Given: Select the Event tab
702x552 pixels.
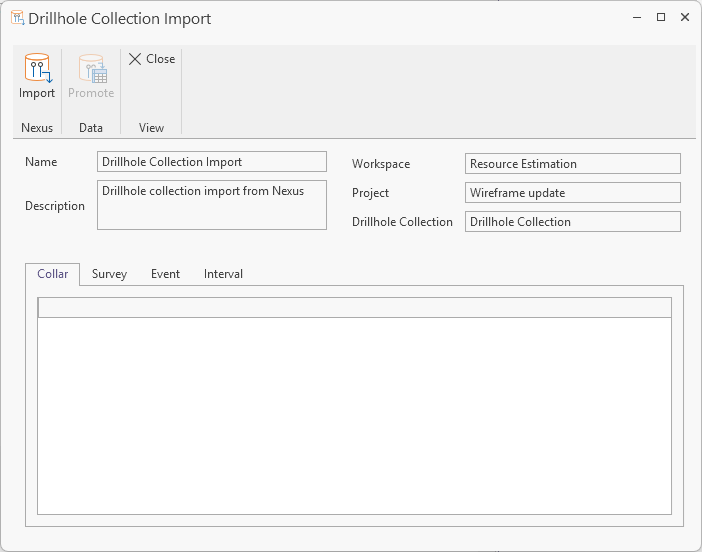Looking at the screenshot, I should 165,274.
